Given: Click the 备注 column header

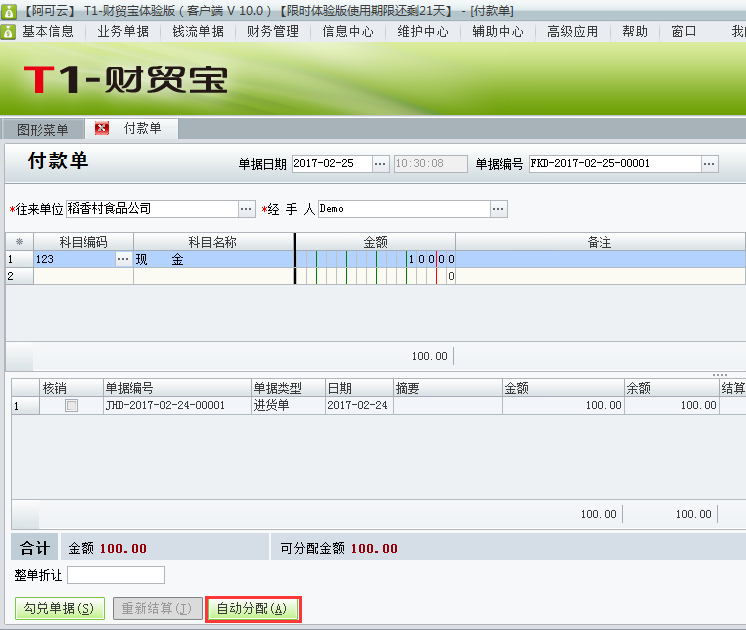Looking at the screenshot, I should (x=600, y=242).
